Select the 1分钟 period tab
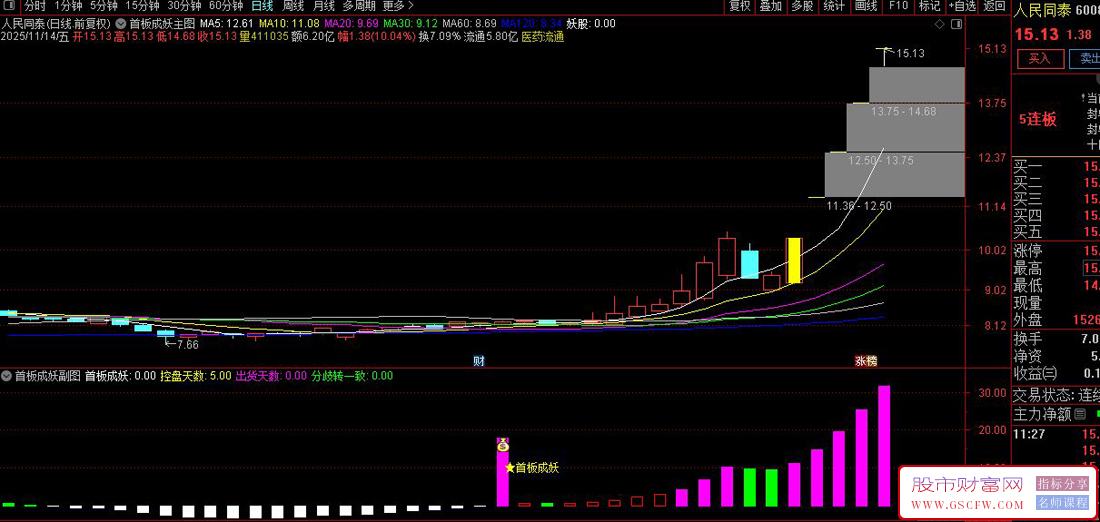 pos(67,6)
